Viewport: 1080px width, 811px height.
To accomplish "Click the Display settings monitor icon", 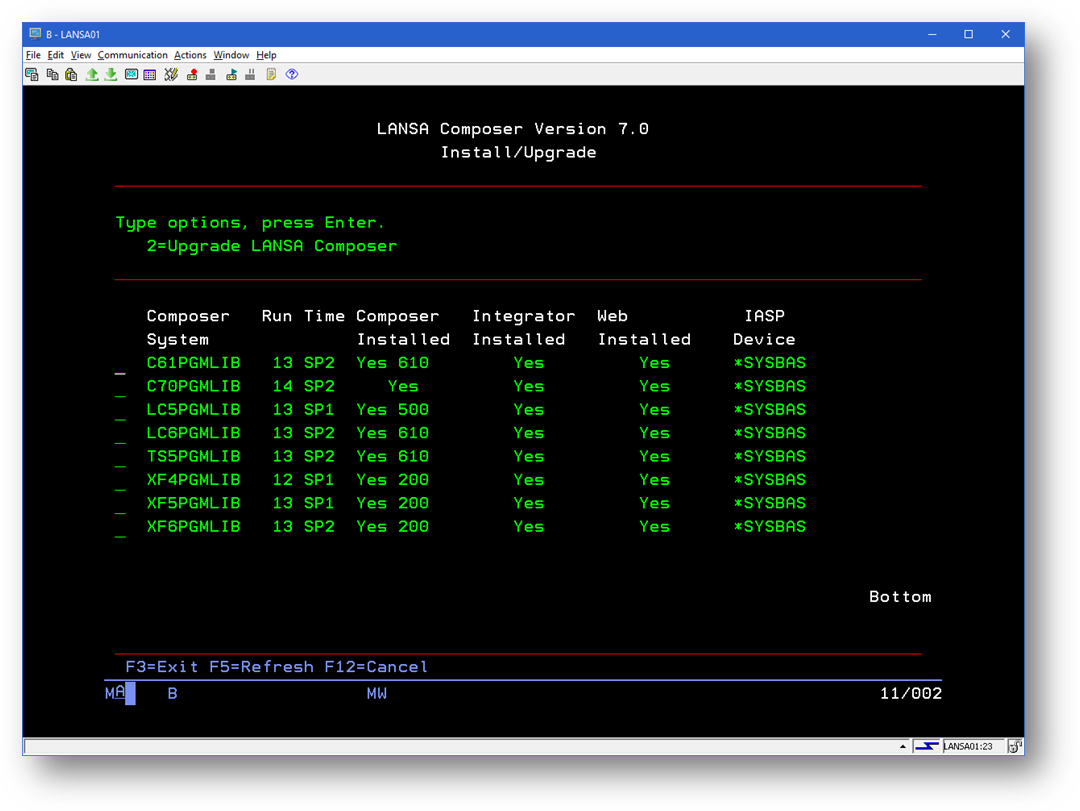I will 131,74.
